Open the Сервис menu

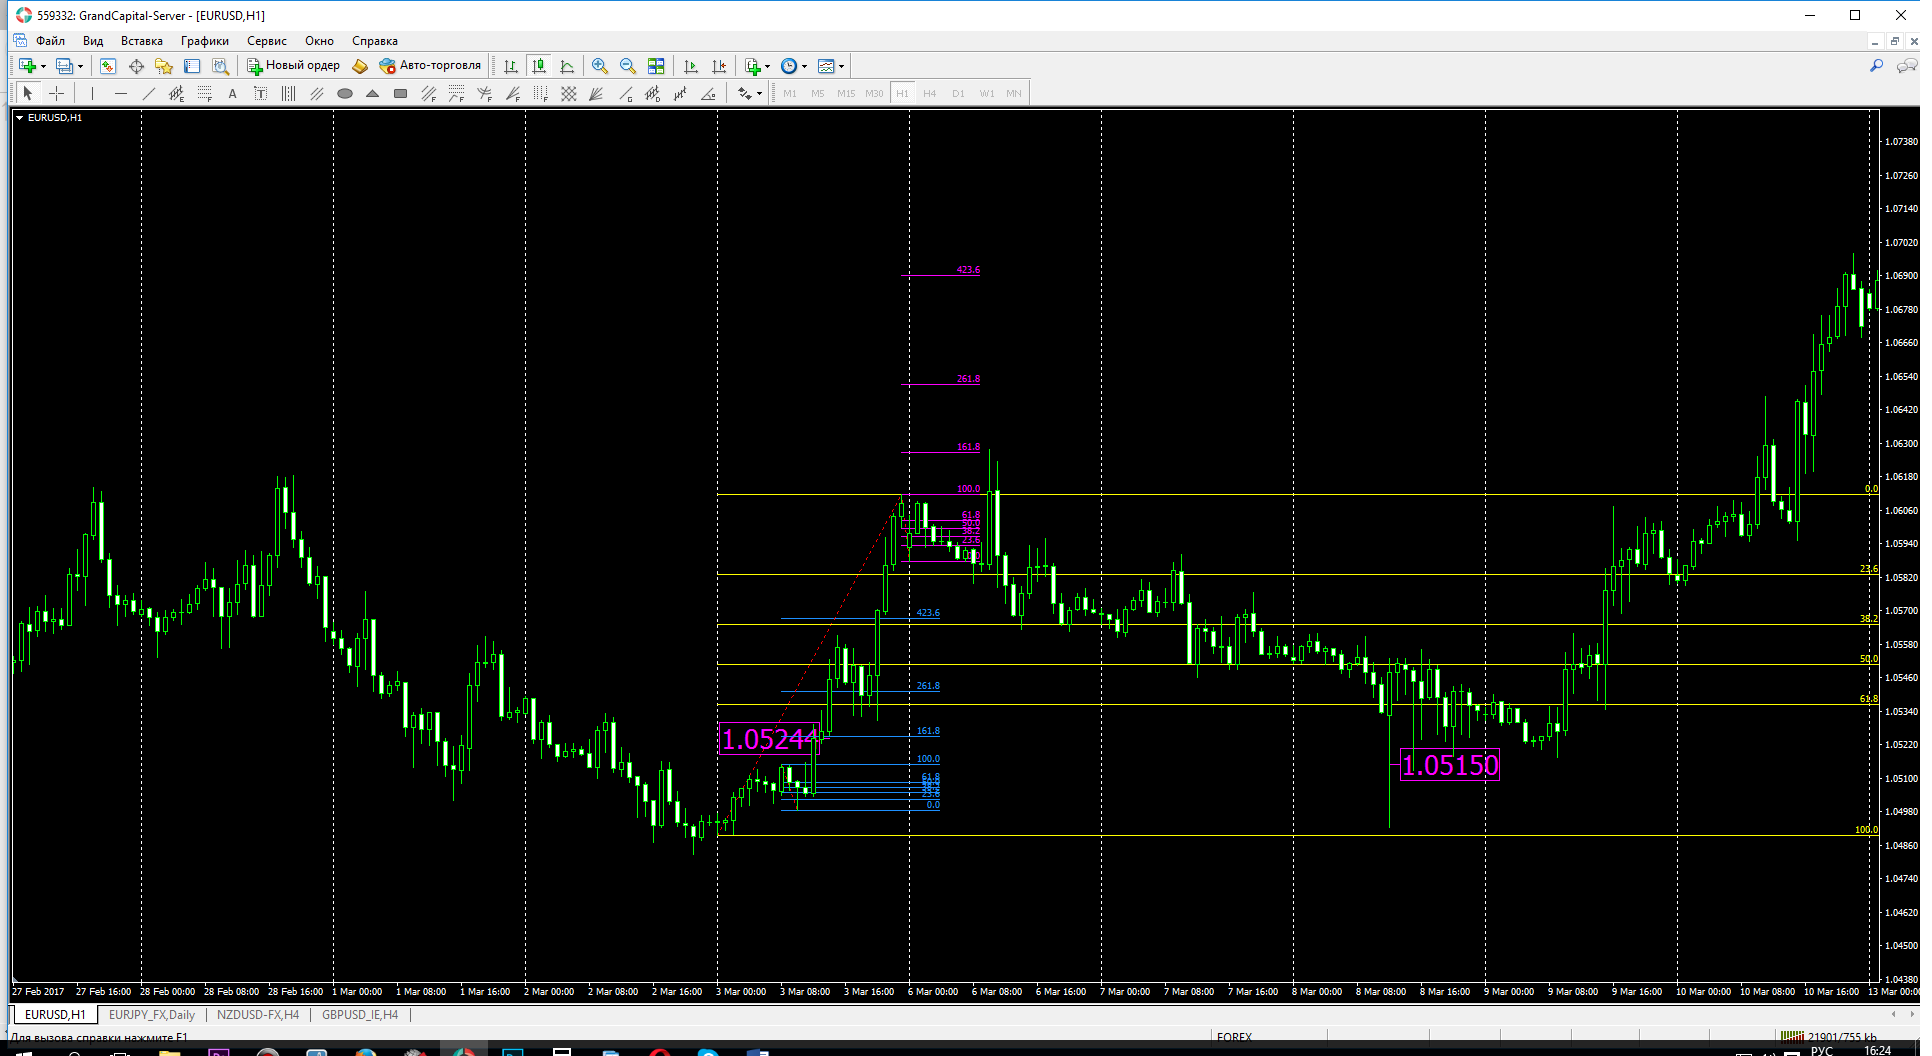point(266,41)
